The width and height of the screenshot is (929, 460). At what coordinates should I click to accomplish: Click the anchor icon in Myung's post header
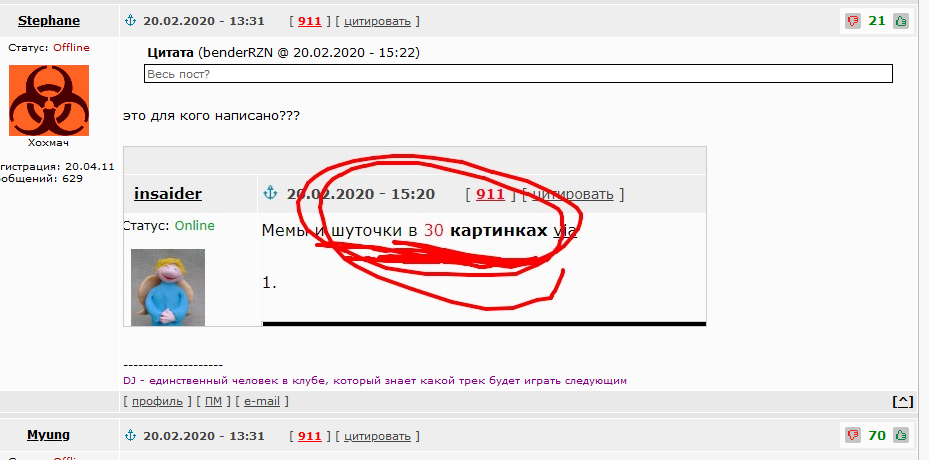130,436
